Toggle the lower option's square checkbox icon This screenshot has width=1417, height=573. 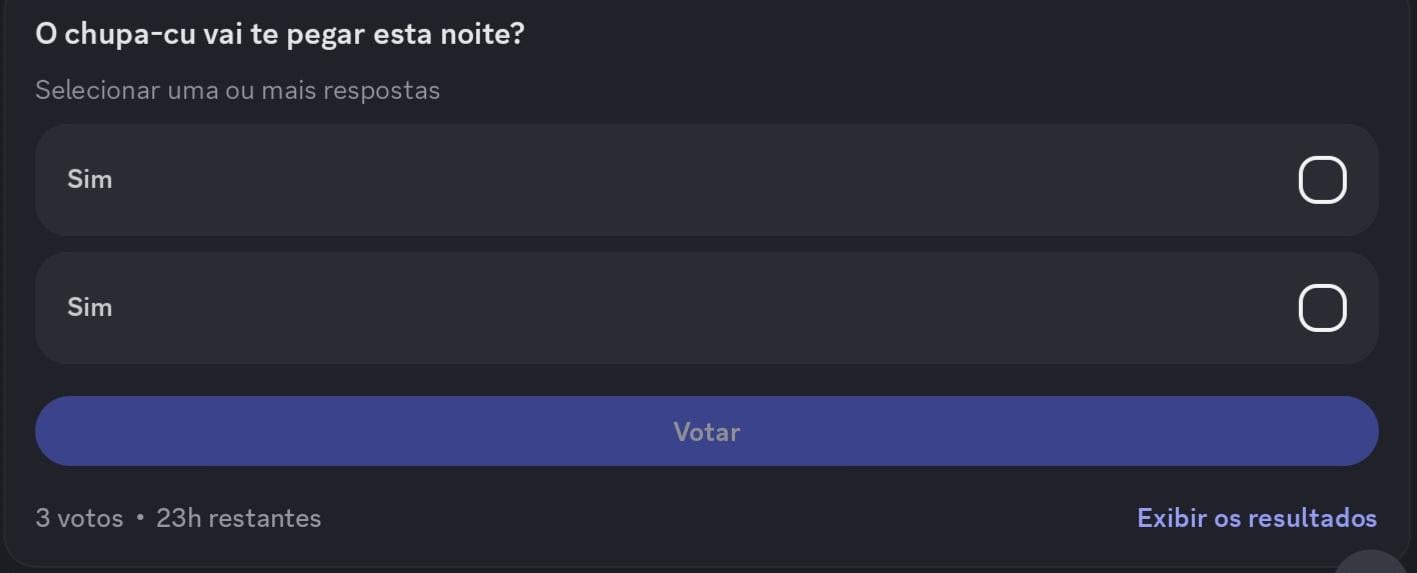pyautogui.click(x=1322, y=307)
